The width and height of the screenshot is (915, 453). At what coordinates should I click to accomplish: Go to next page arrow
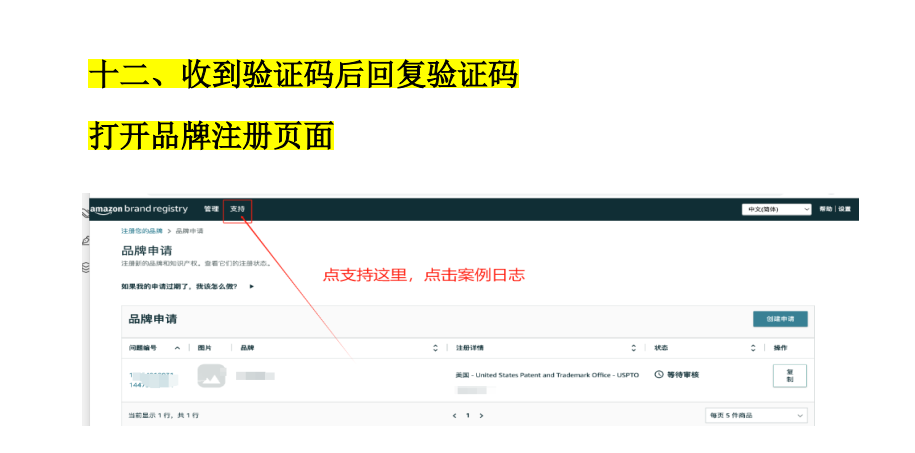coord(481,416)
